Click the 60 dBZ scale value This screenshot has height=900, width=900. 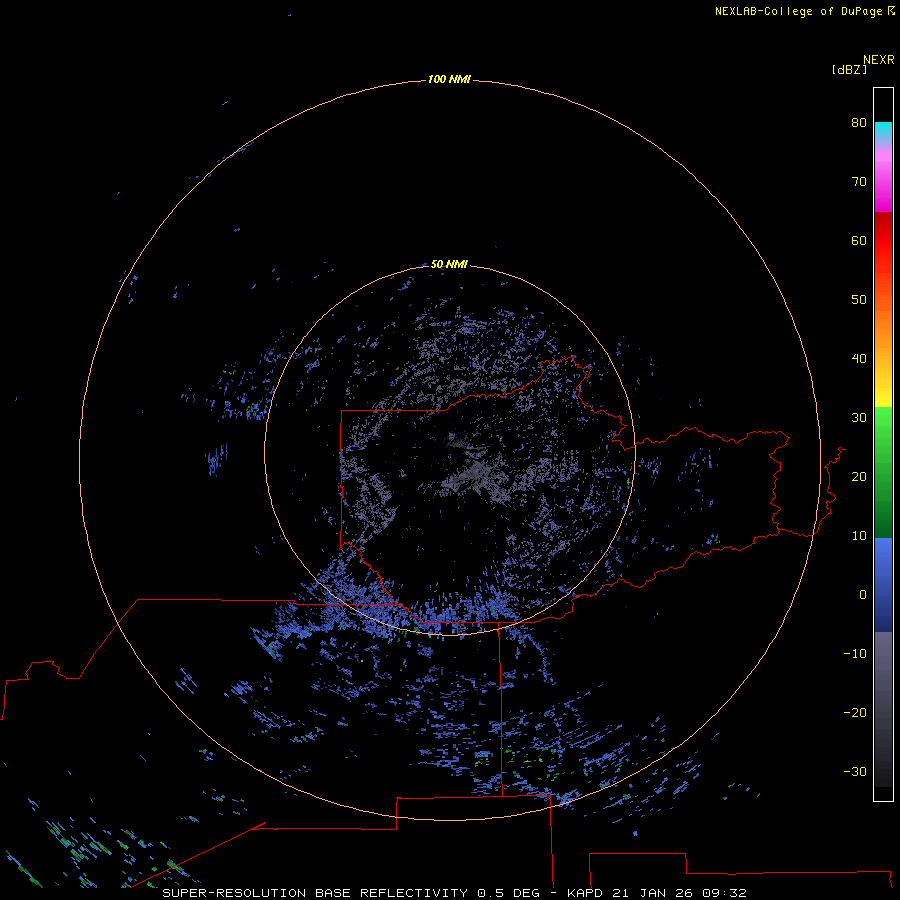859,240
